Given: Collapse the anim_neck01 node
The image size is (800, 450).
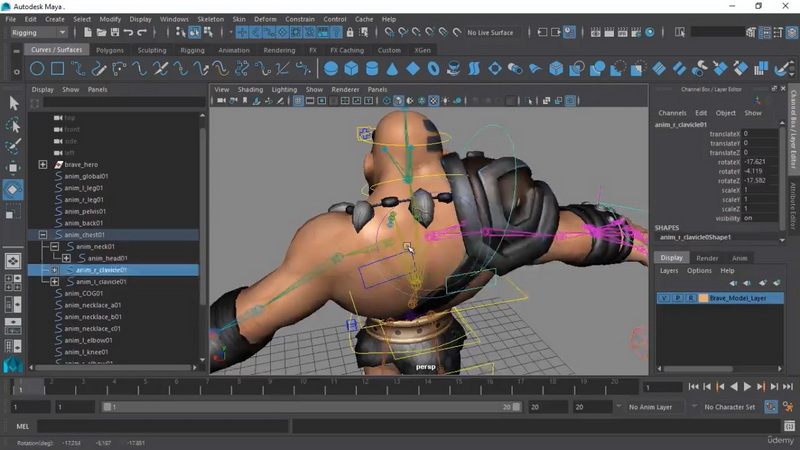Looking at the screenshot, I should 55,246.
